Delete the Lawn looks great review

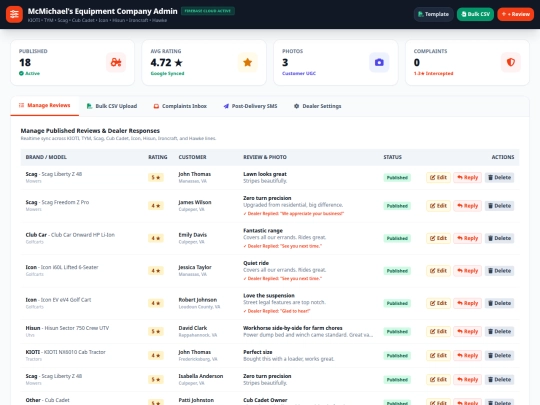click(499, 177)
